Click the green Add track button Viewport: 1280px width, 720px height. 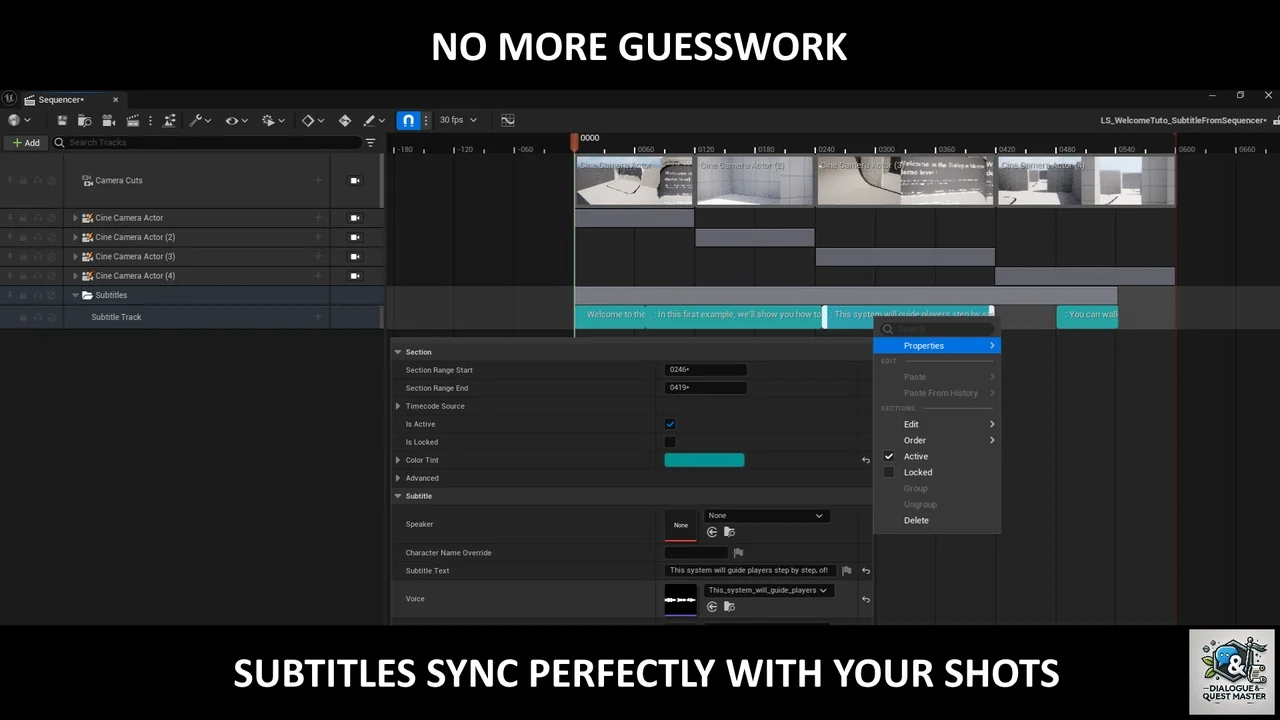click(25, 143)
